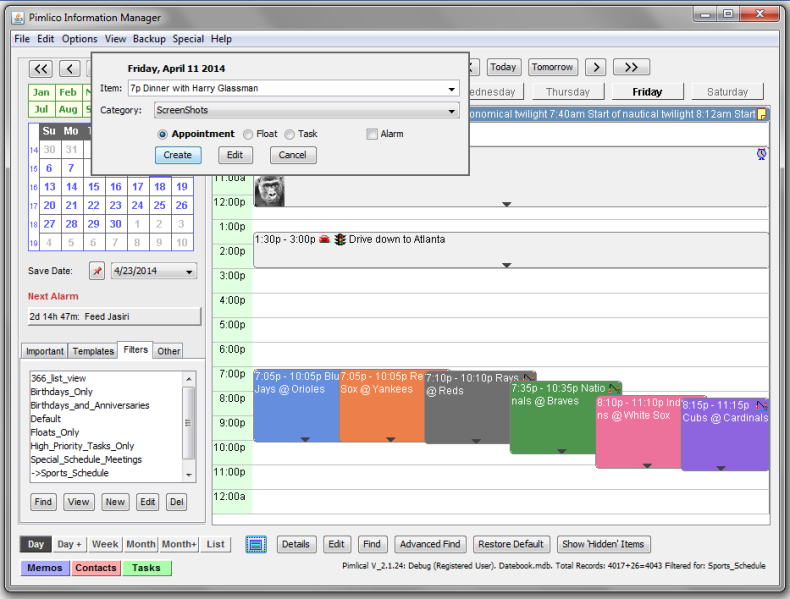Open the purple Memos button
Screen dimensions: 790x599
[45, 568]
